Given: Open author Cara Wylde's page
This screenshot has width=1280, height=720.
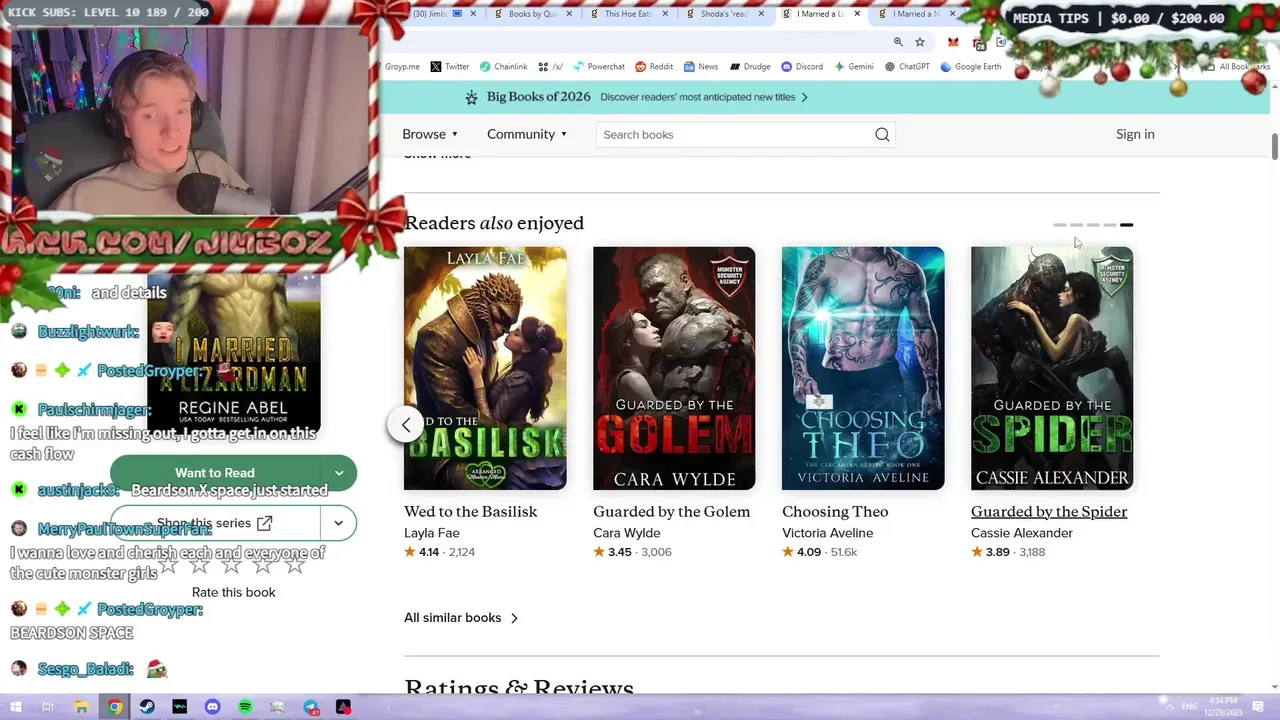Looking at the screenshot, I should [627, 533].
